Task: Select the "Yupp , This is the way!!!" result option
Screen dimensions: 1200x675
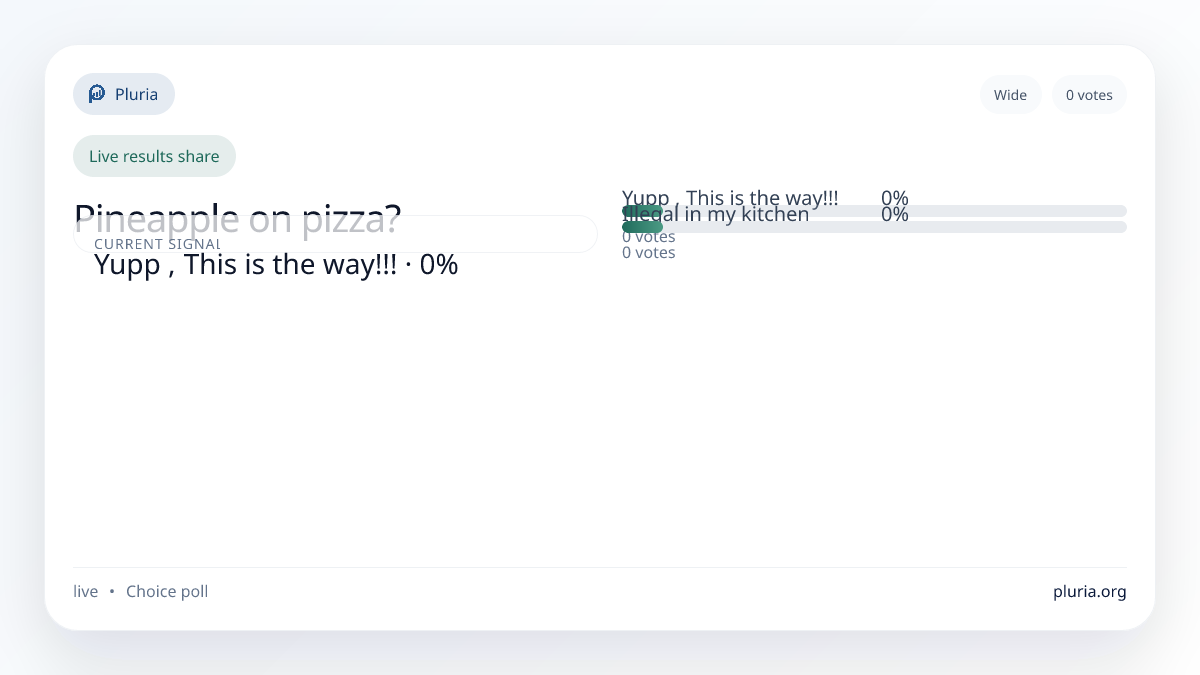Action: (730, 197)
